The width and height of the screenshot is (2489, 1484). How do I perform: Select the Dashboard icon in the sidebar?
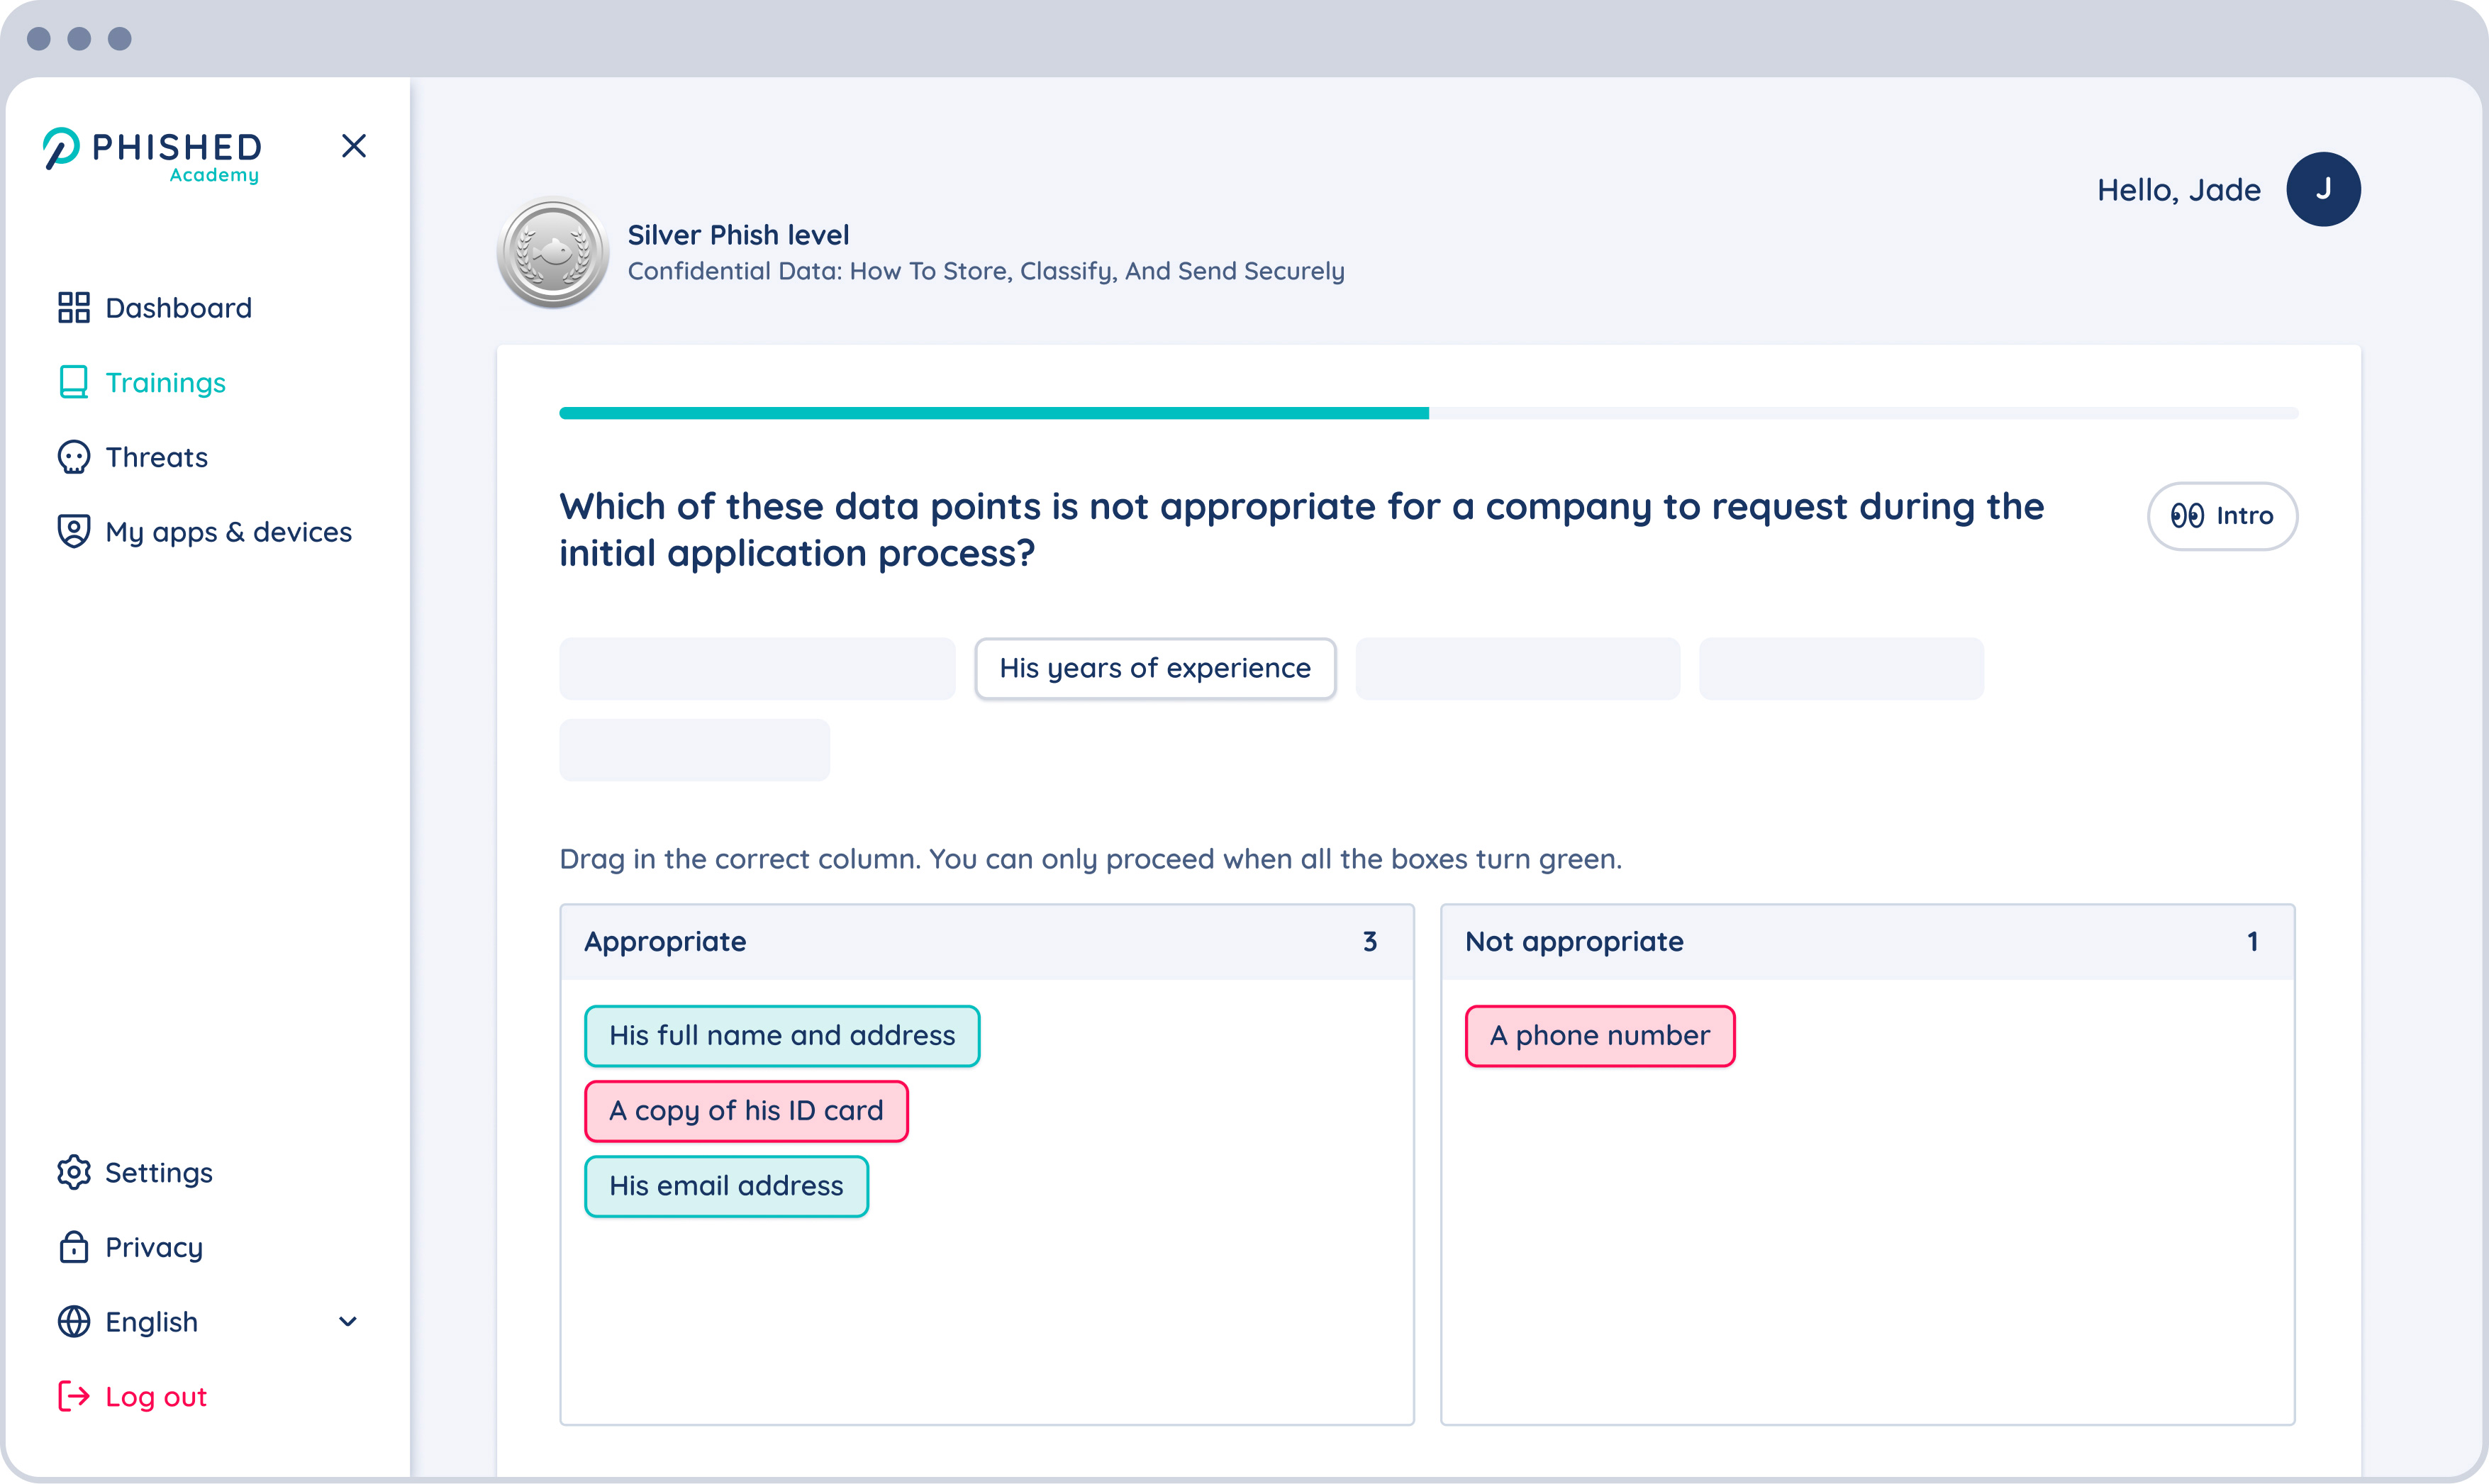tap(73, 307)
